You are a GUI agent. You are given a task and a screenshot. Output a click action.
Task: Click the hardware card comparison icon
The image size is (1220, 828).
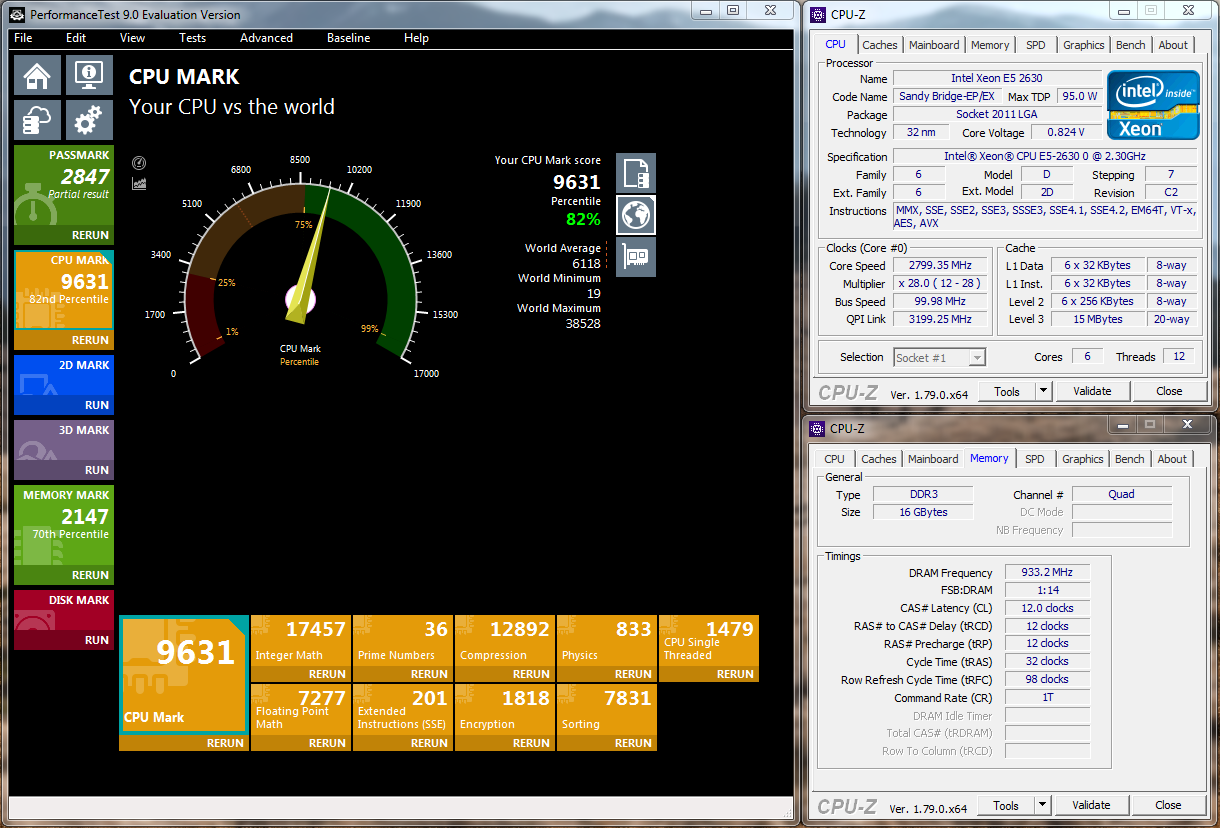[636, 256]
